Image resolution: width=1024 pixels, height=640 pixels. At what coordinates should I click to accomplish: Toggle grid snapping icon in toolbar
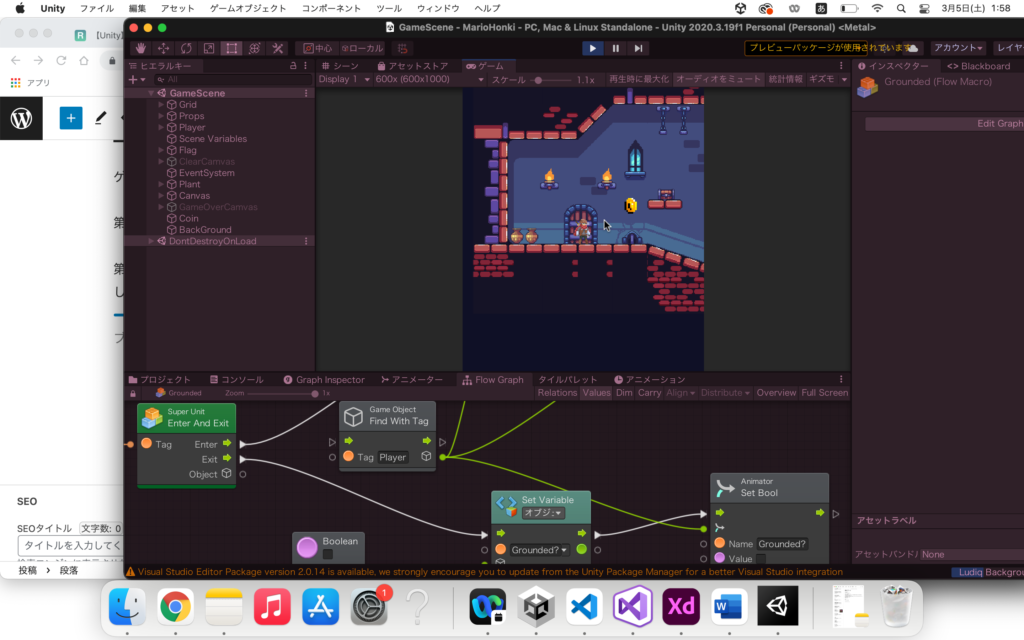[403, 48]
